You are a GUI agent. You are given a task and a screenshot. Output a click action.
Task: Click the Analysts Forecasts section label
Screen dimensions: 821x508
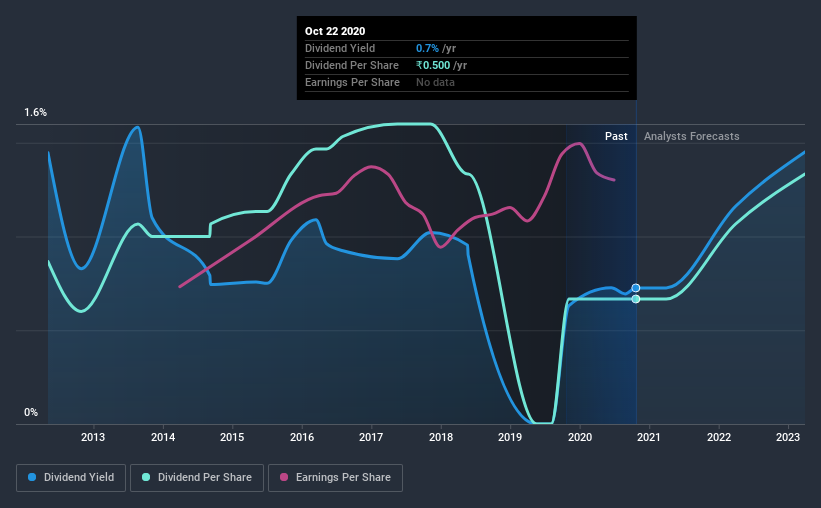point(692,136)
